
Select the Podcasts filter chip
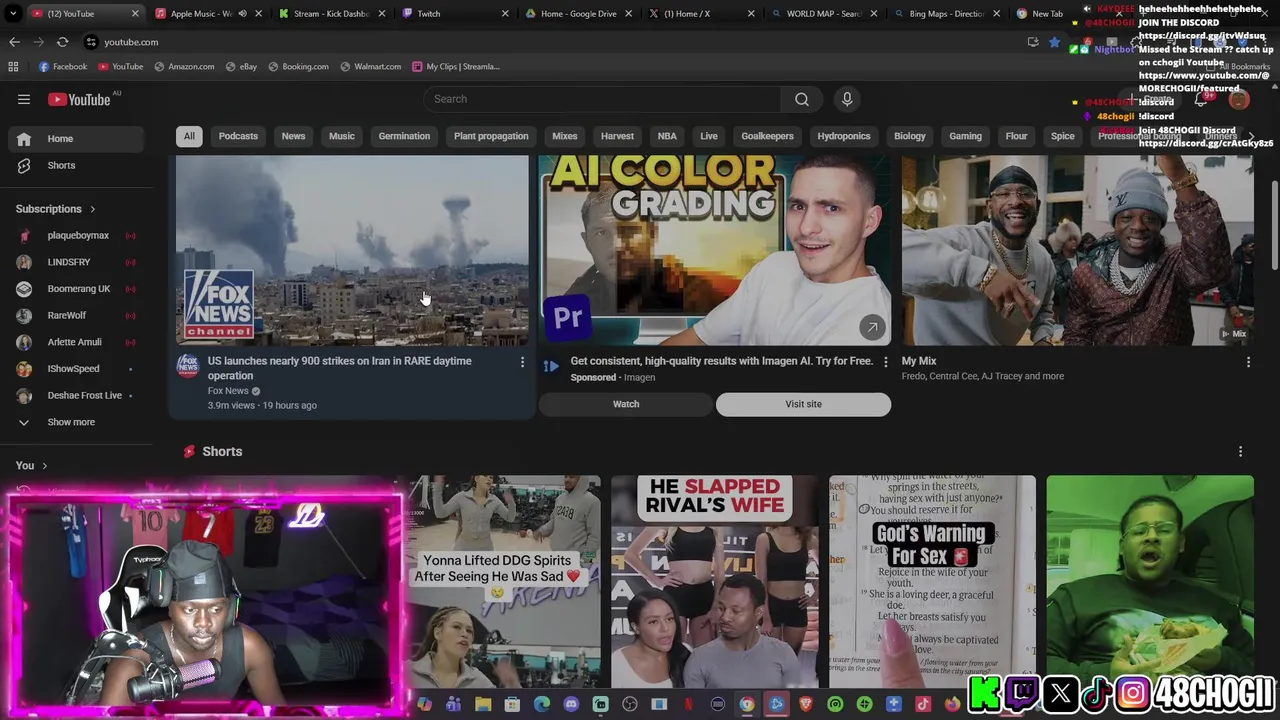click(x=238, y=136)
